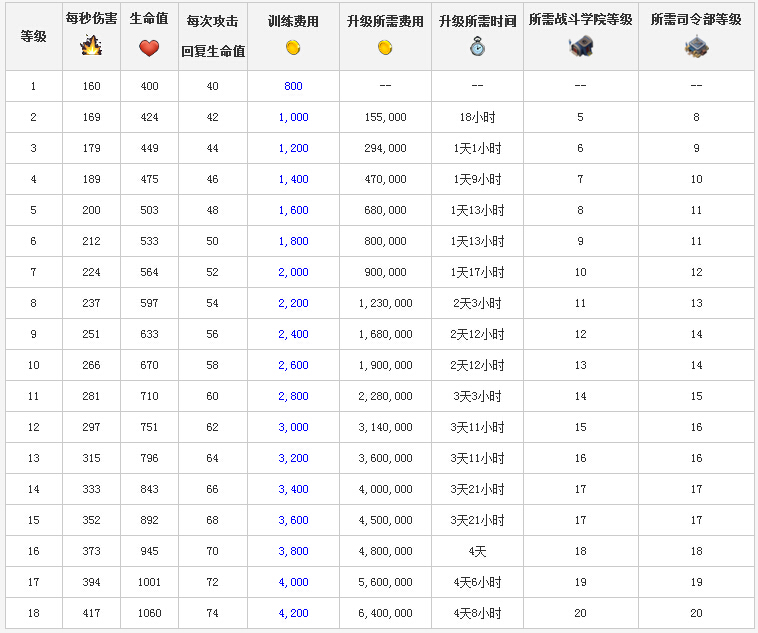Click the 1,230,000 upgrade cost cell
Viewport: 758px width, 633px height.
click(x=385, y=303)
